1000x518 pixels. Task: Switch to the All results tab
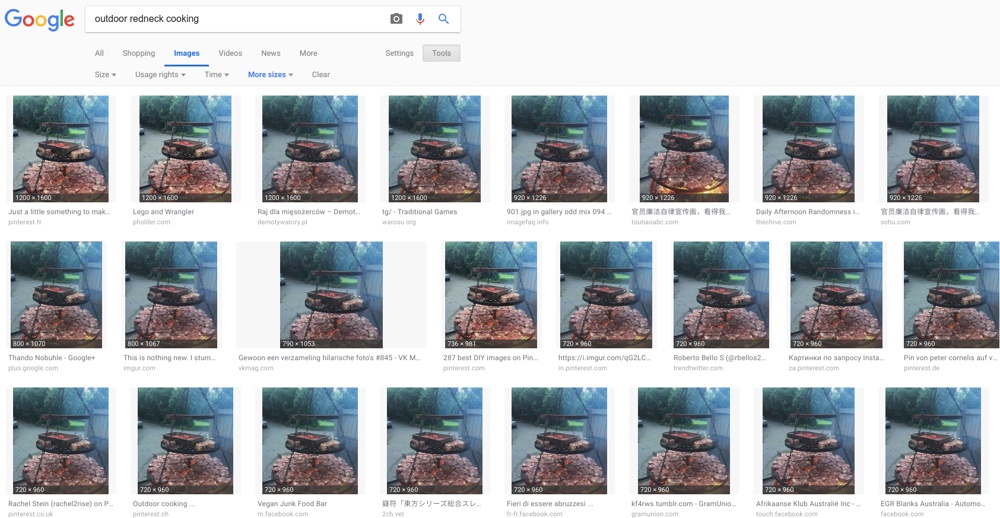[x=99, y=53]
